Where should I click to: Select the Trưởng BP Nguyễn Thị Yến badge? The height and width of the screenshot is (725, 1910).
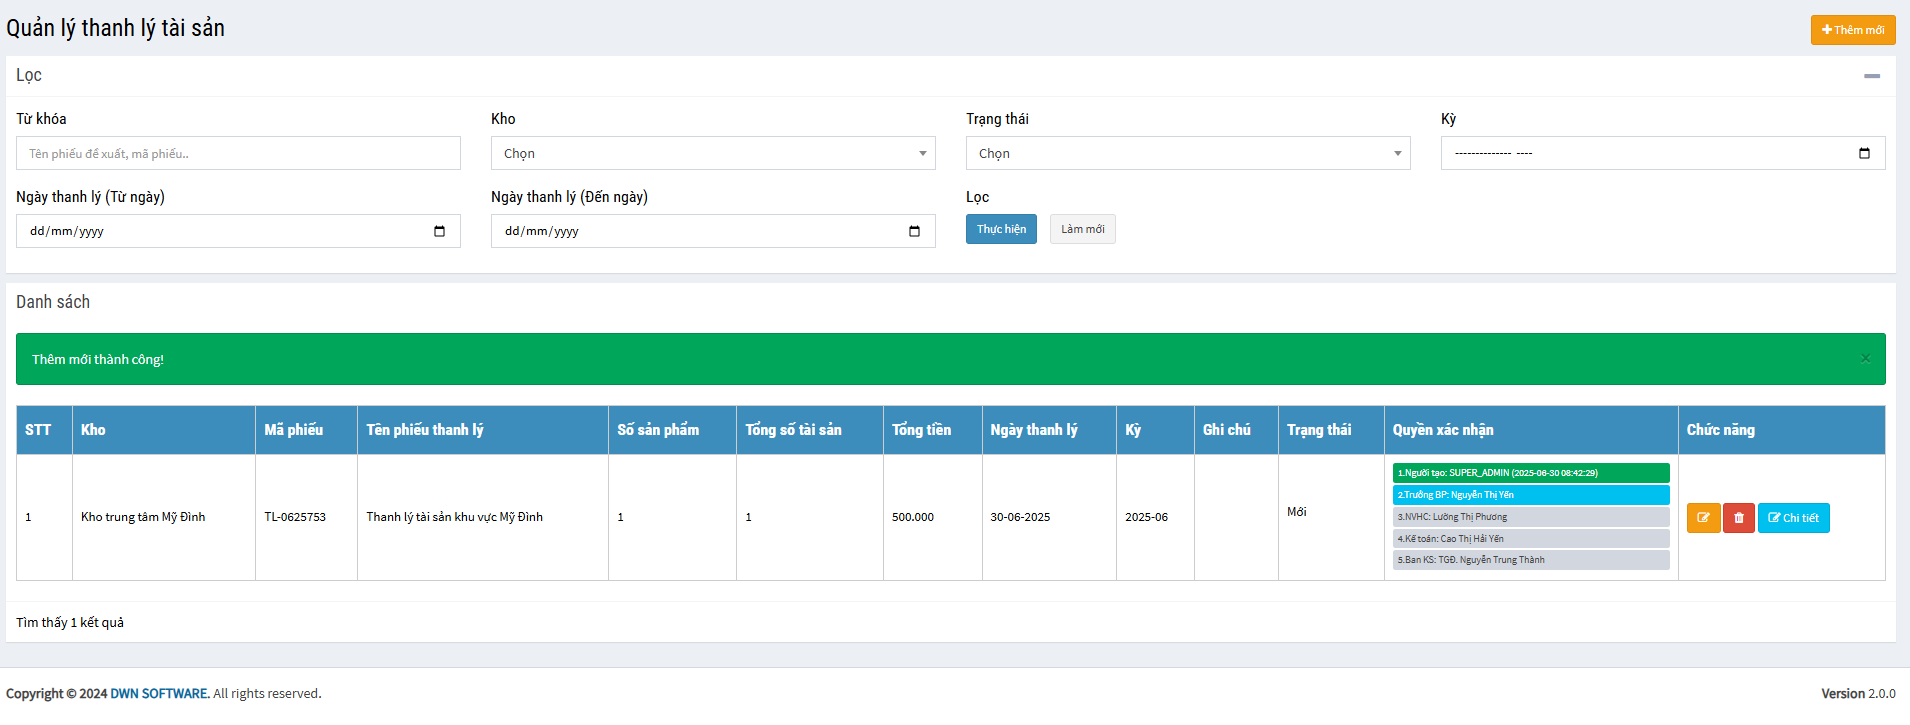click(x=1530, y=495)
